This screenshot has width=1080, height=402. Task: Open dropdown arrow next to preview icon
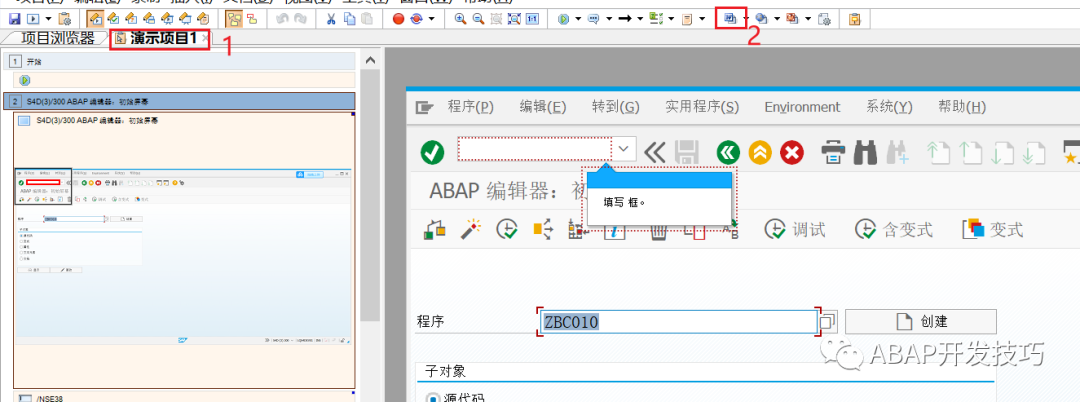[48, 19]
